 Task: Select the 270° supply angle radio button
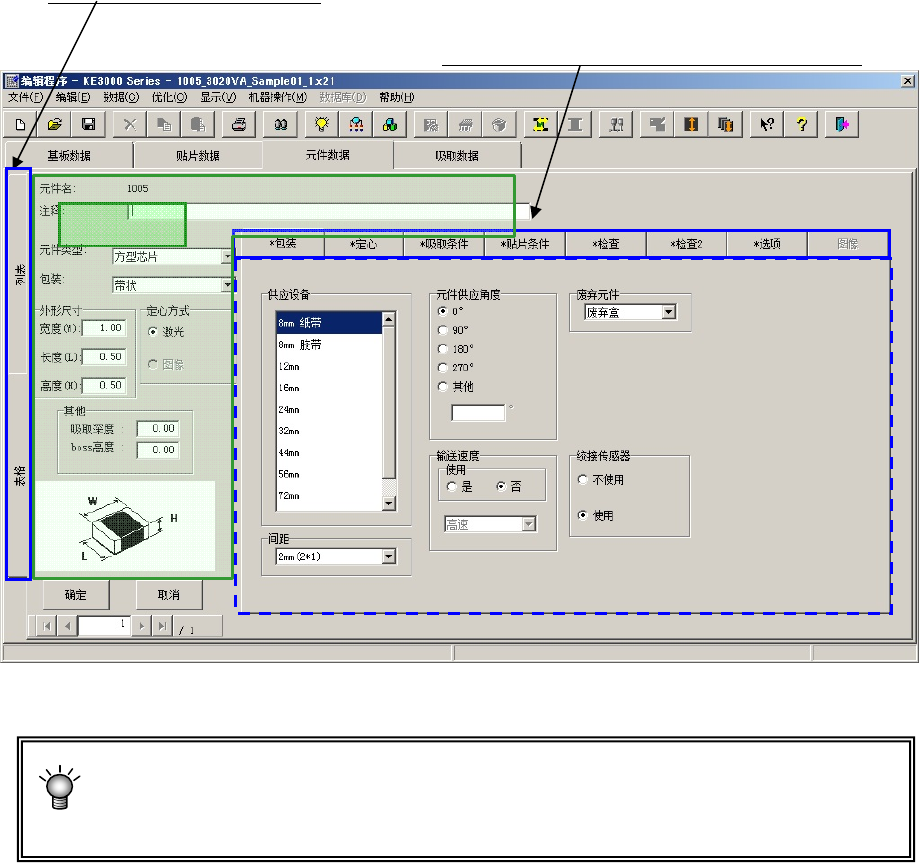[x=443, y=368]
